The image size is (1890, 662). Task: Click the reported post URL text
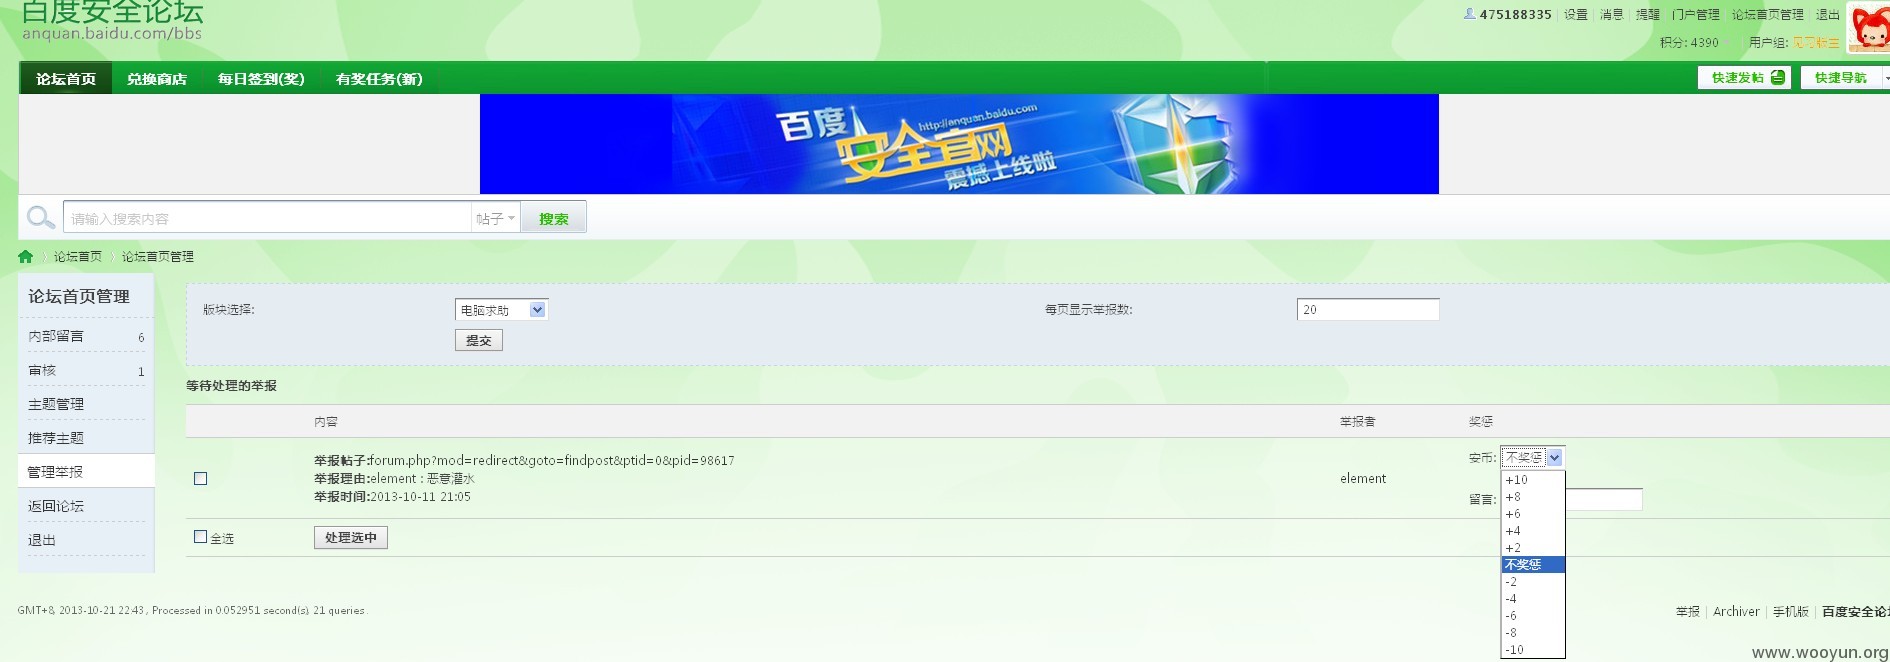tap(552, 461)
